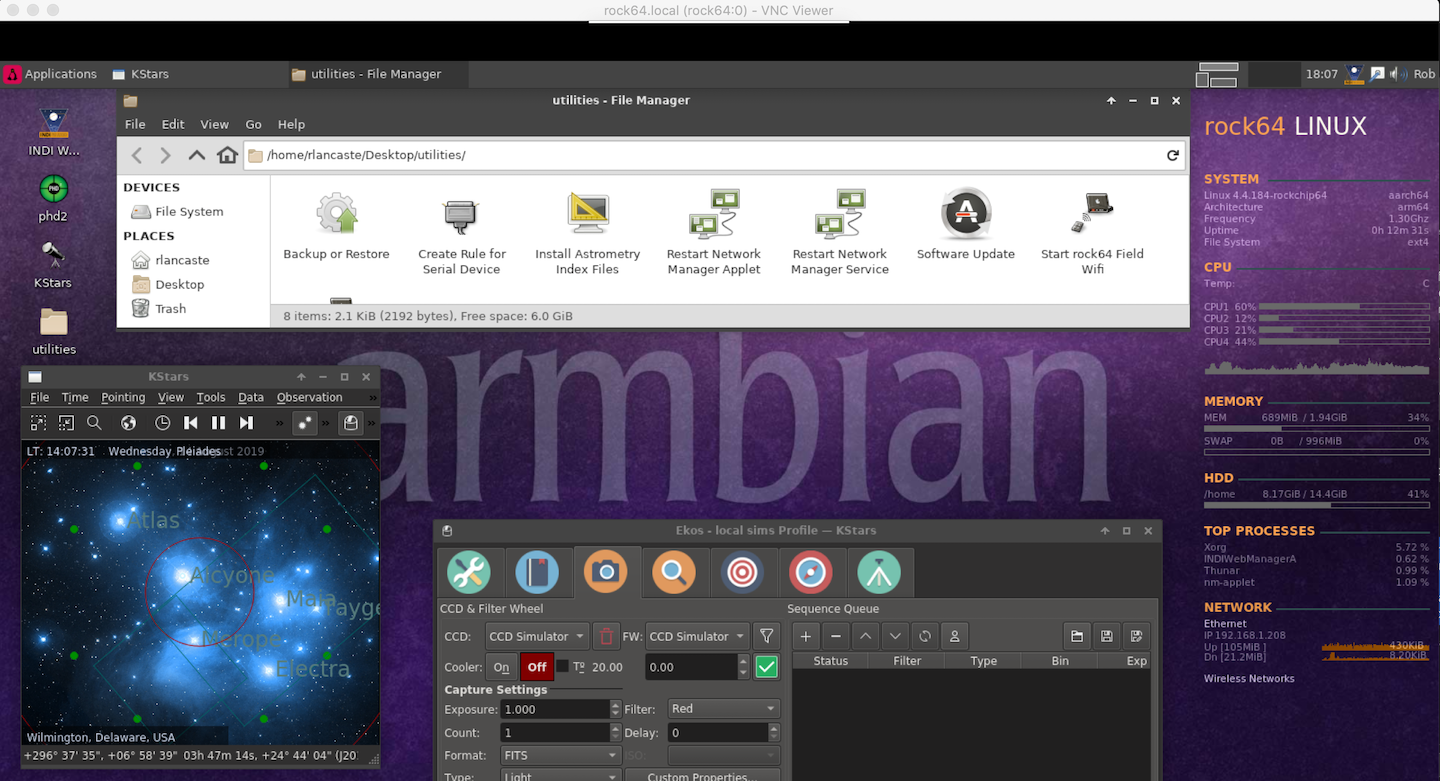Go to parent folder in File Manager
This screenshot has height=781, width=1440.
tap(197, 155)
